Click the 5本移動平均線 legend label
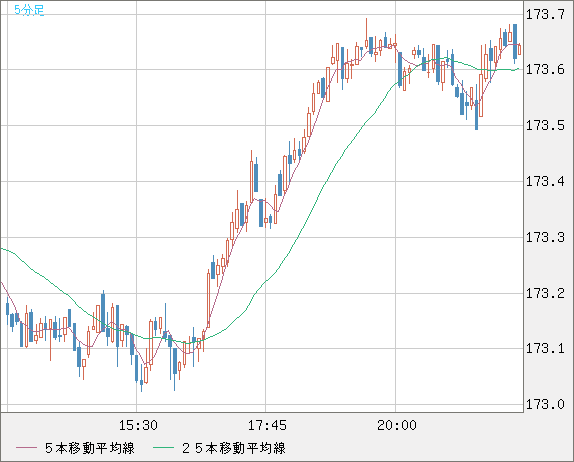 [90, 448]
